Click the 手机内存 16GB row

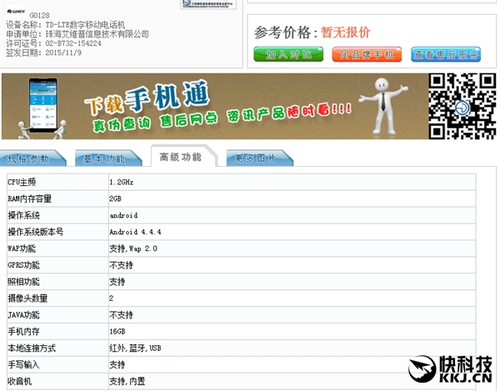coord(241,332)
